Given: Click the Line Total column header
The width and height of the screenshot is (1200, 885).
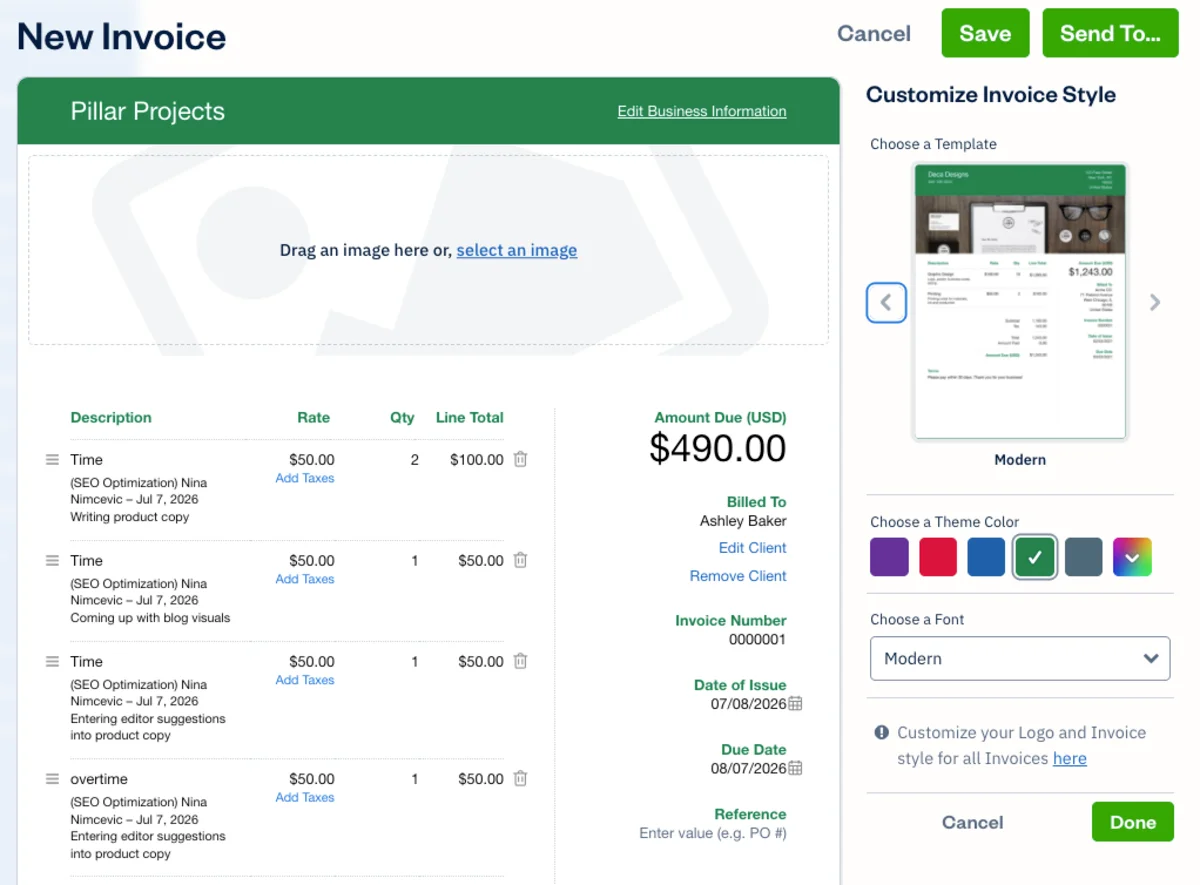Looking at the screenshot, I should [x=470, y=418].
